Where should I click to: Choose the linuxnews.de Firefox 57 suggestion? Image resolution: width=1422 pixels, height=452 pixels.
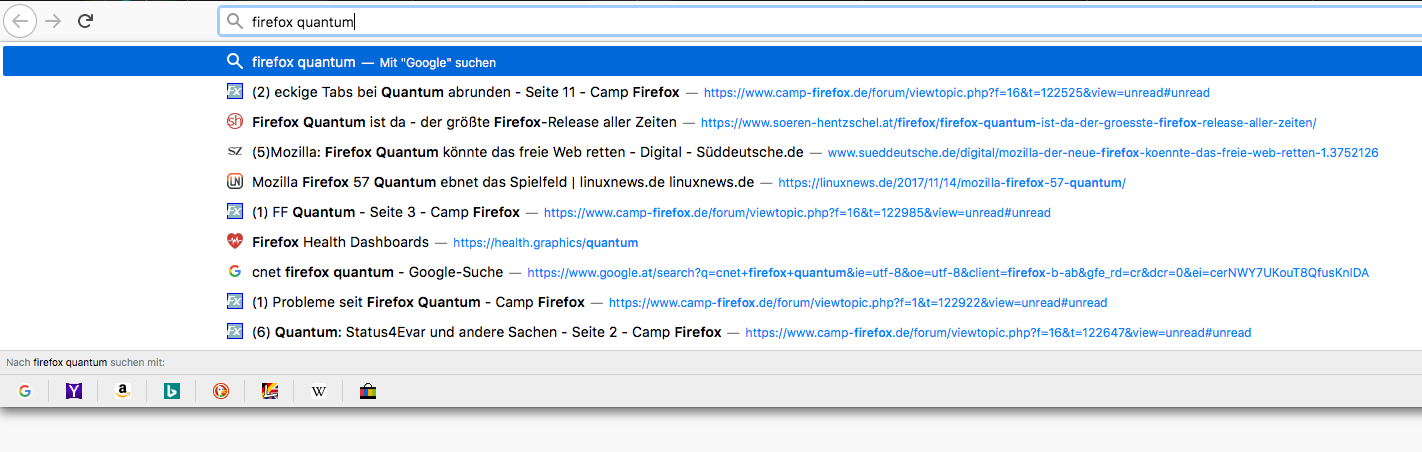503,182
